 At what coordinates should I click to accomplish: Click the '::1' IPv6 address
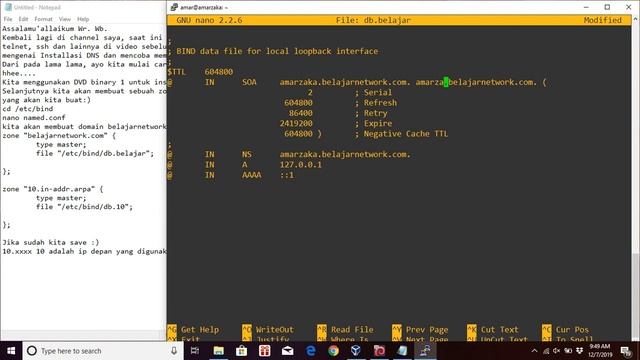[287, 175]
